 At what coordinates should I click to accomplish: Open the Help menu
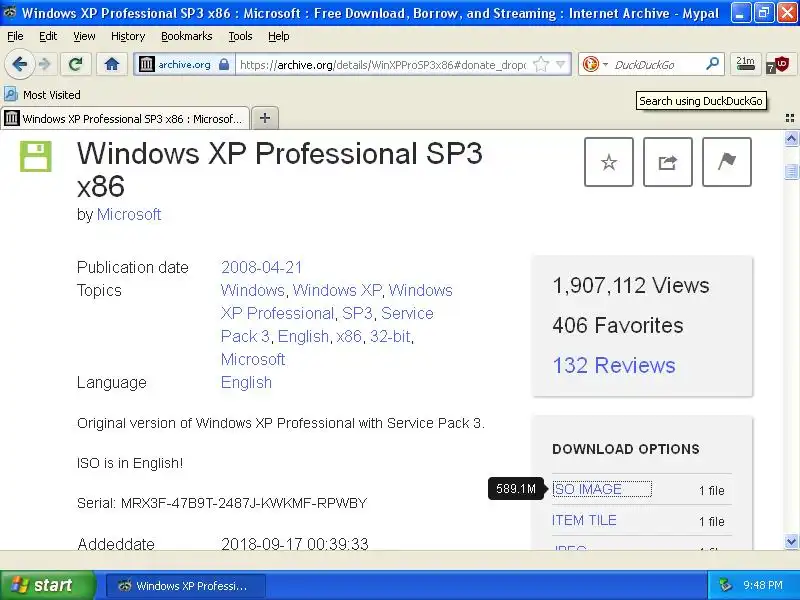(279, 36)
